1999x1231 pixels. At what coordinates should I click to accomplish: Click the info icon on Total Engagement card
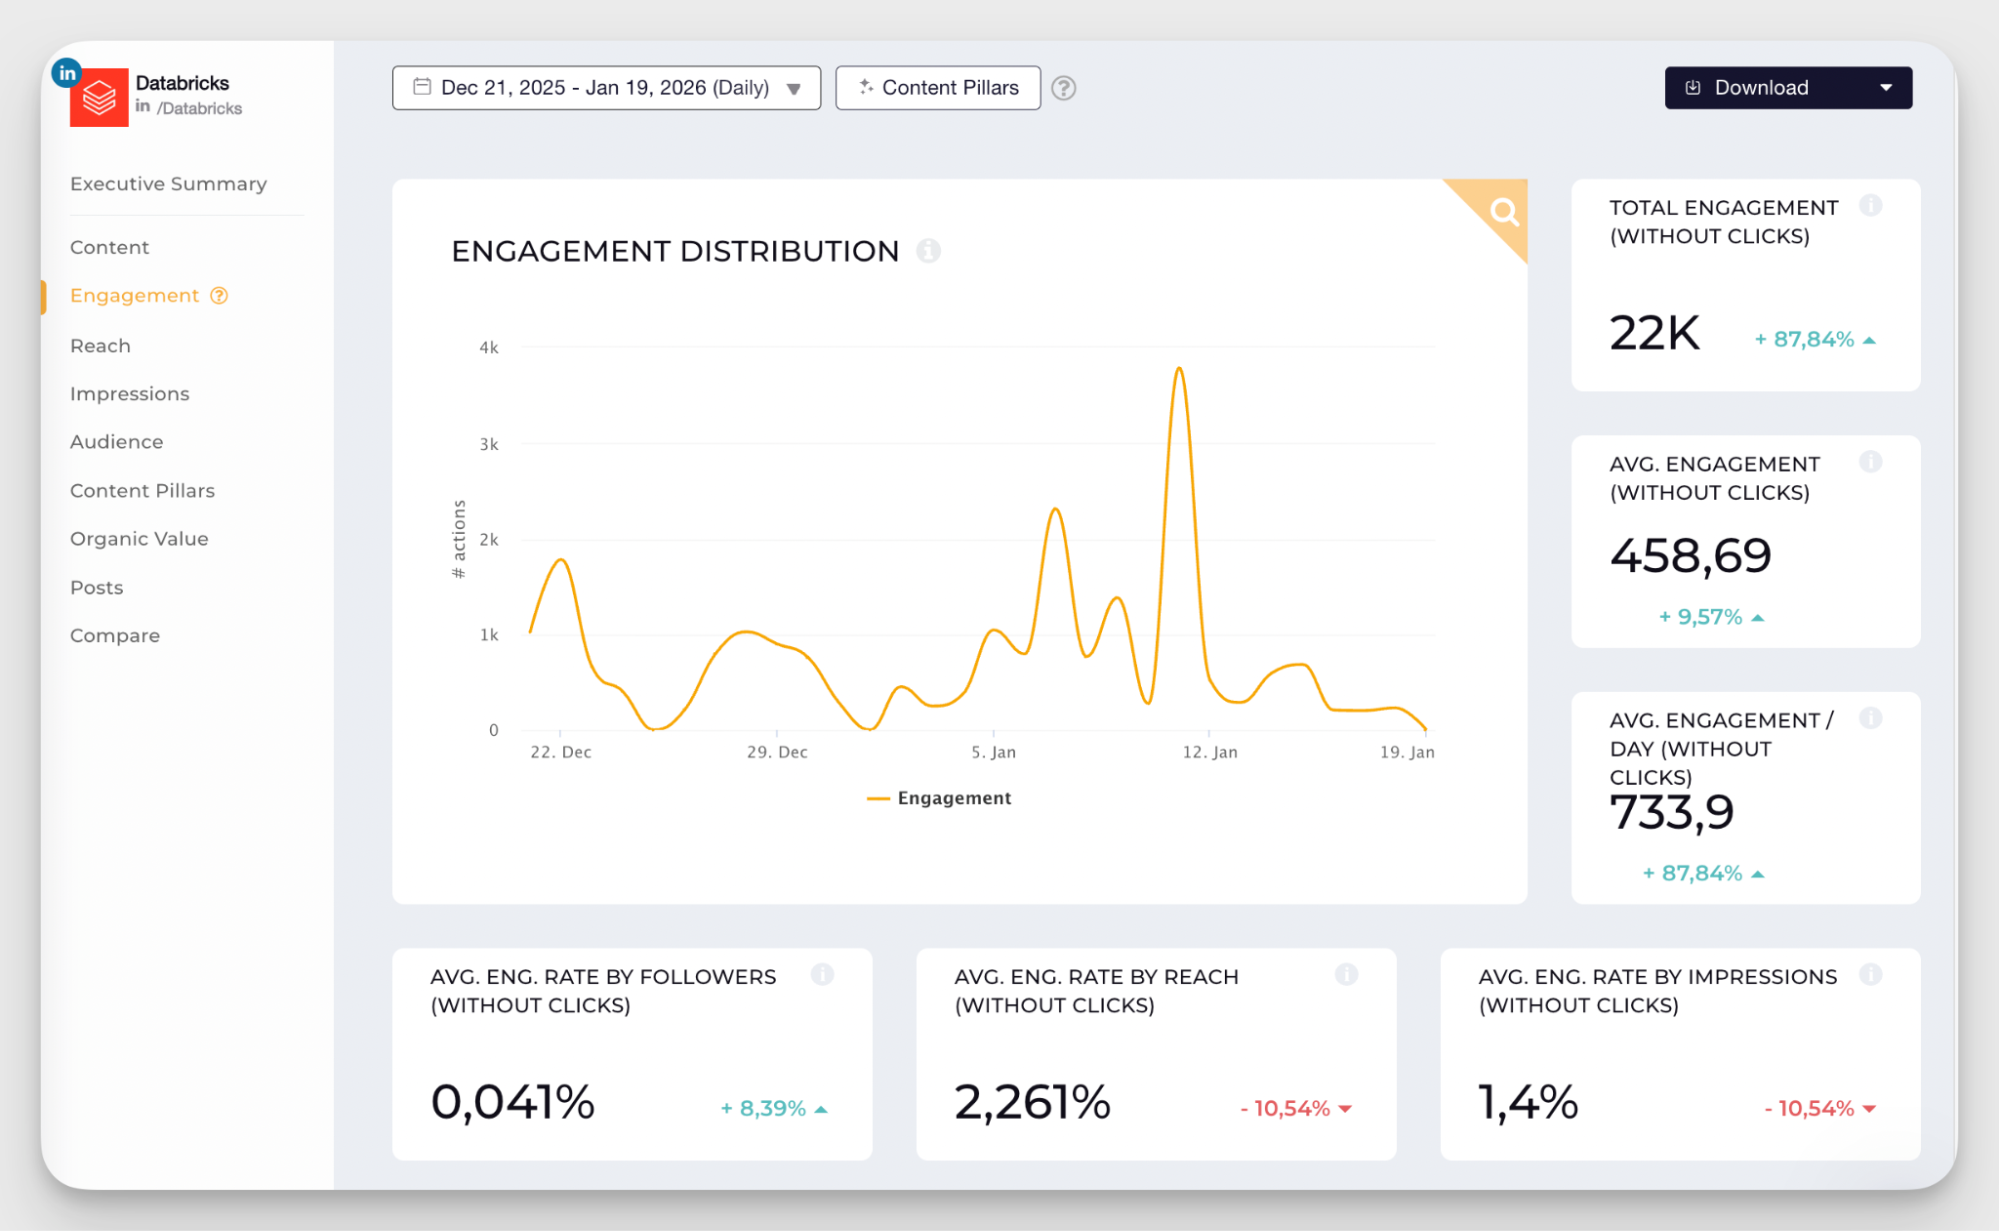1872,206
